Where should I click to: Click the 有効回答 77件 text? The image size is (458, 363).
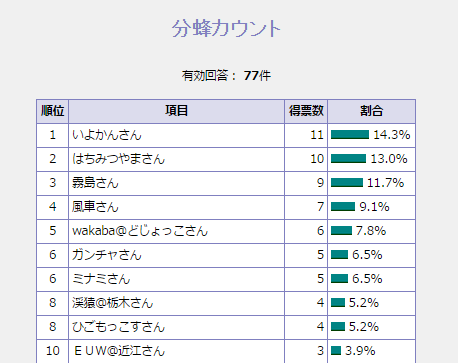click(x=226, y=76)
